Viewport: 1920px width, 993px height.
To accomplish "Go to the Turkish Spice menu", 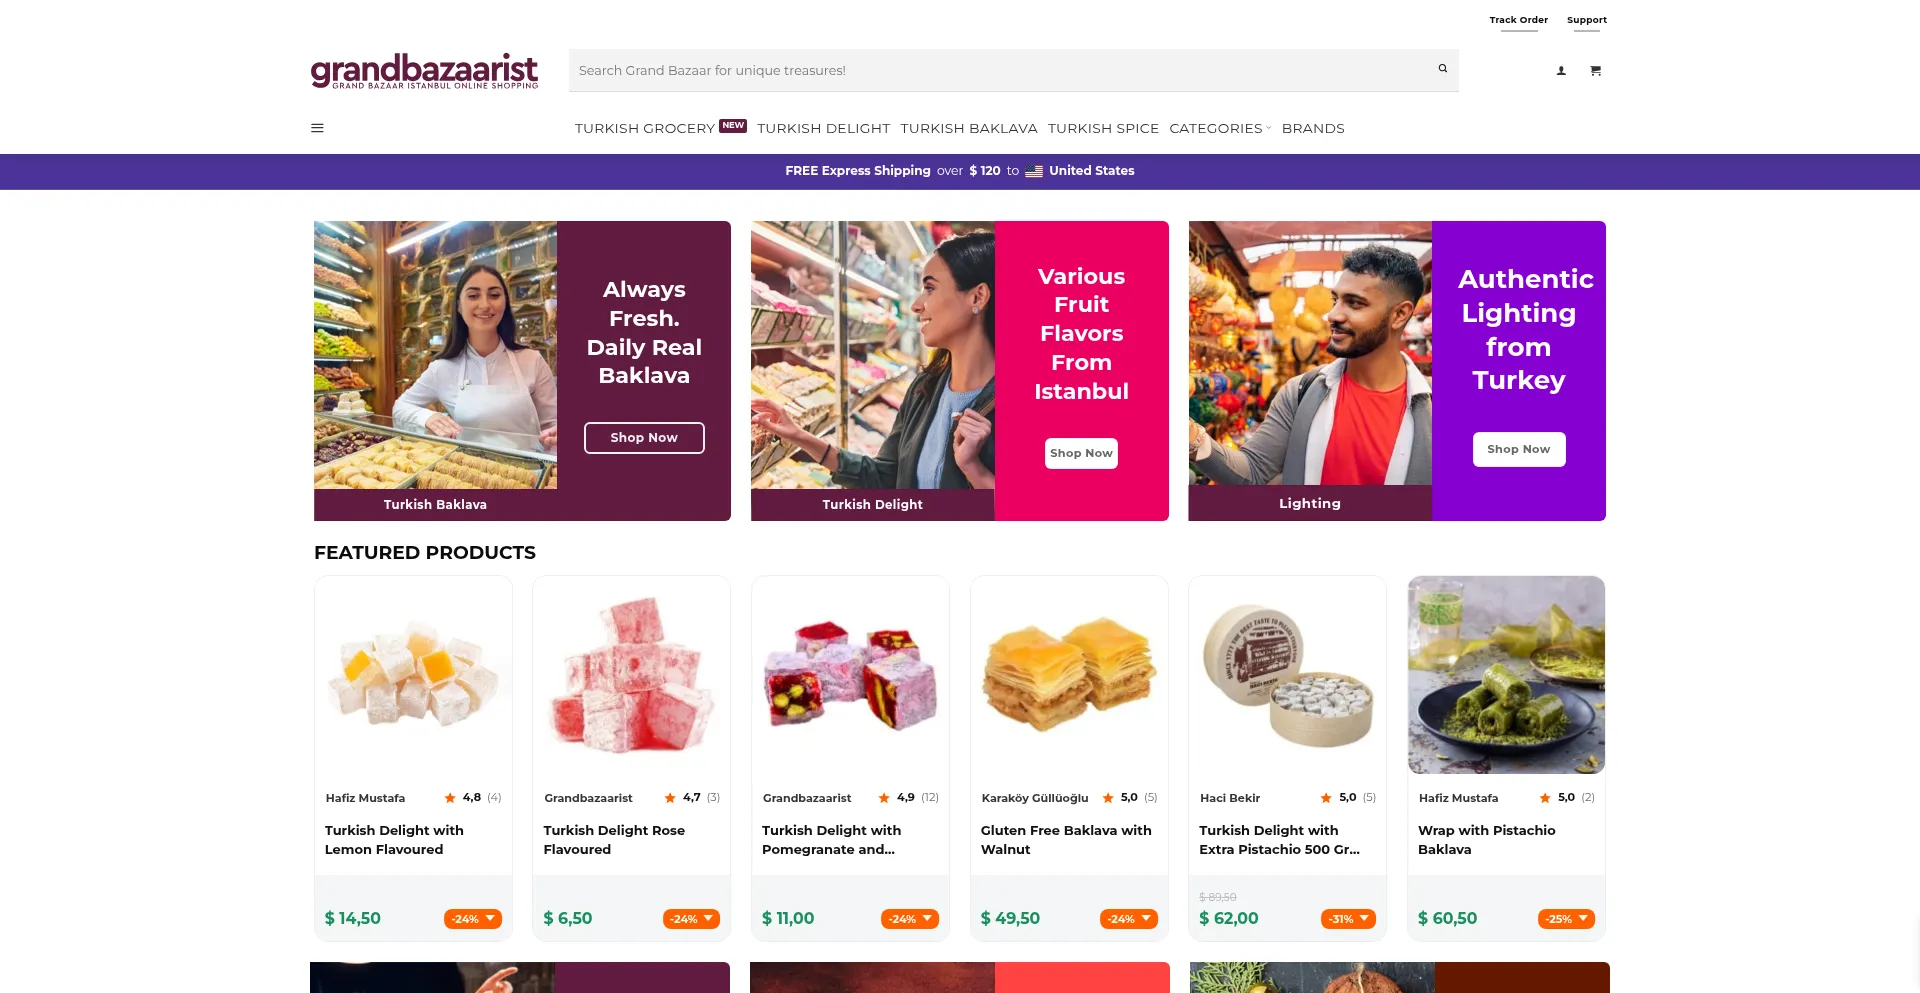I will (1103, 128).
